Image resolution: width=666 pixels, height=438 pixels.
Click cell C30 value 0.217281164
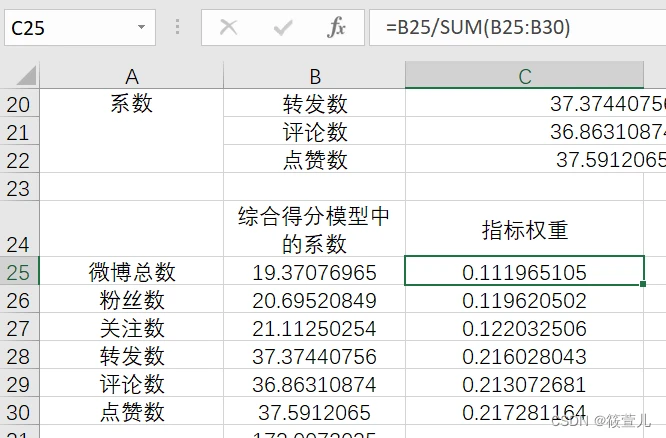(x=525, y=411)
